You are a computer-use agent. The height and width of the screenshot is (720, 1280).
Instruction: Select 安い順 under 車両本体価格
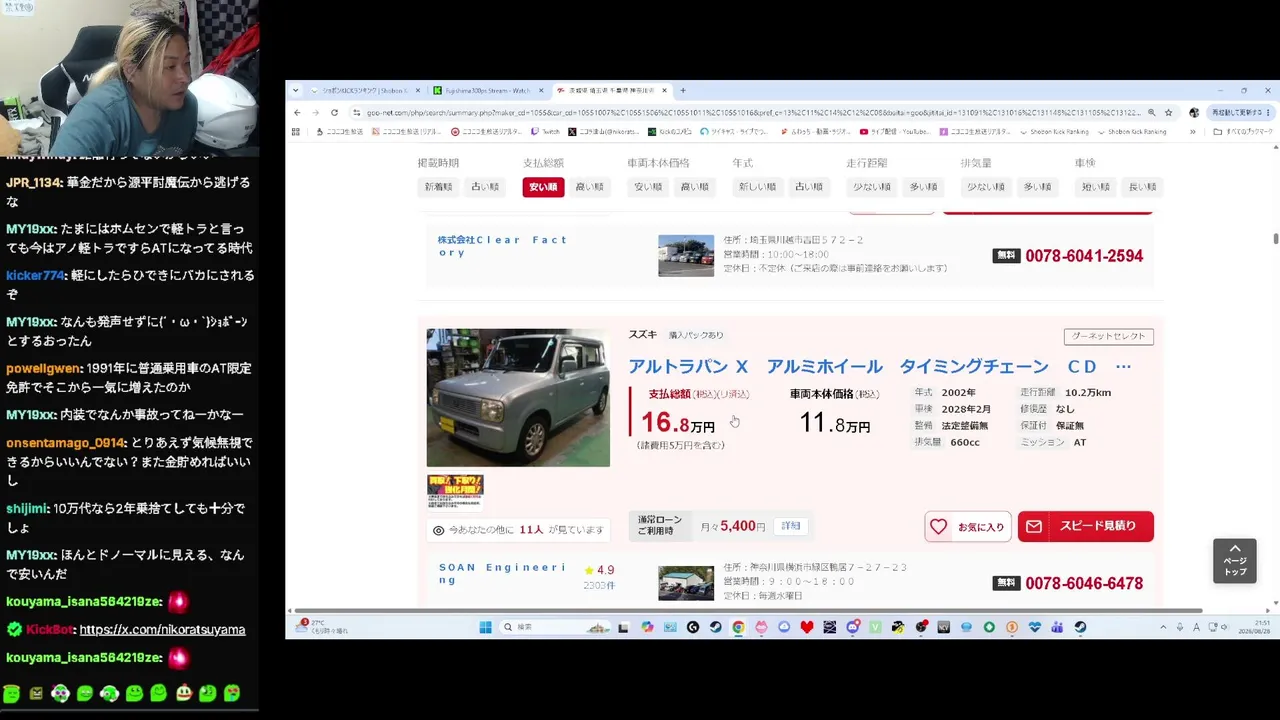648,187
